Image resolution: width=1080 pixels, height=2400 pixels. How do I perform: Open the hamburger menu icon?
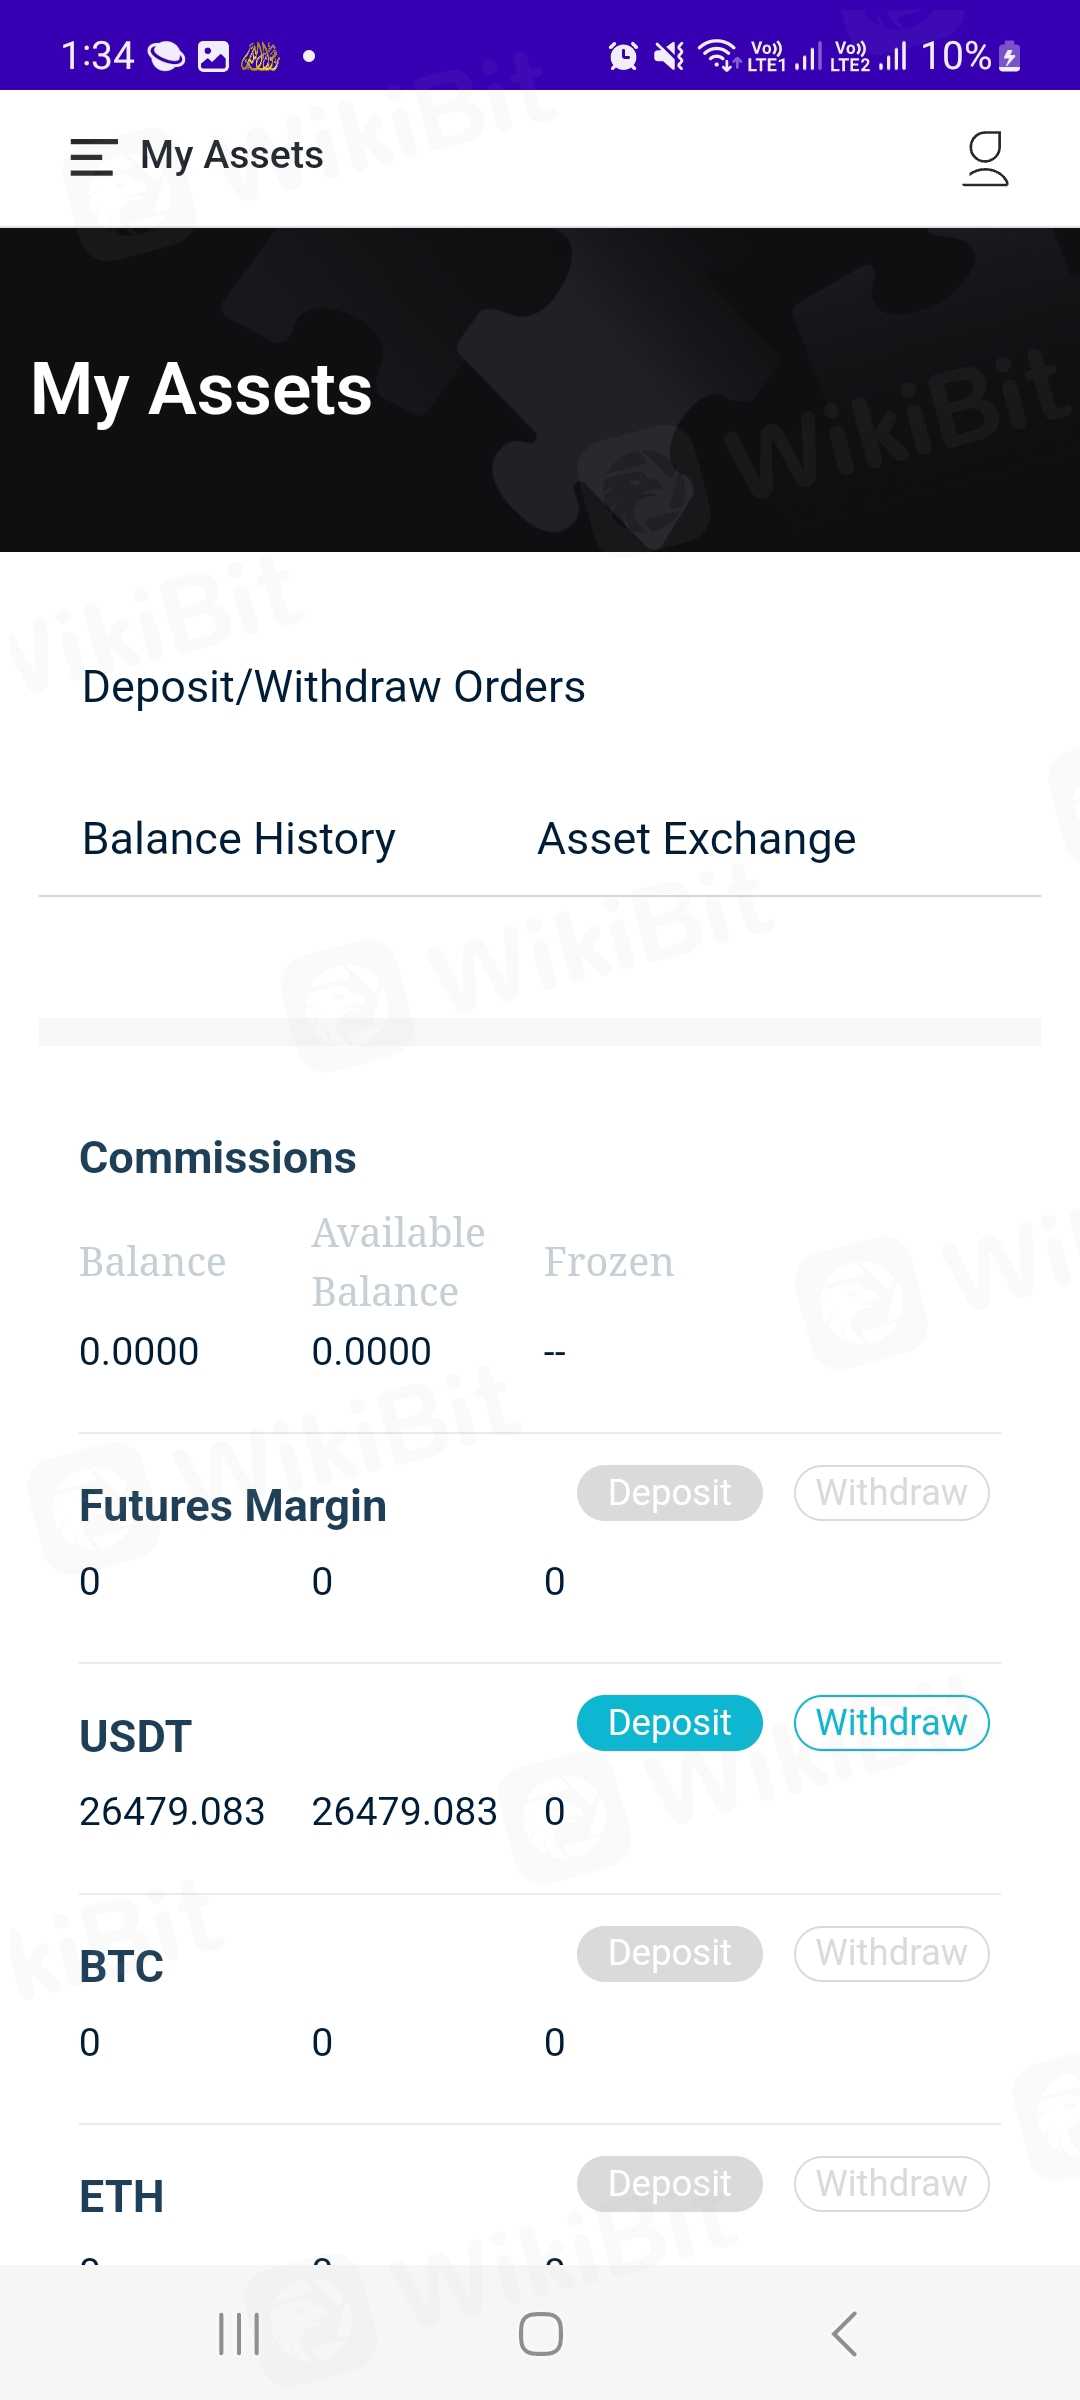(93, 157)
